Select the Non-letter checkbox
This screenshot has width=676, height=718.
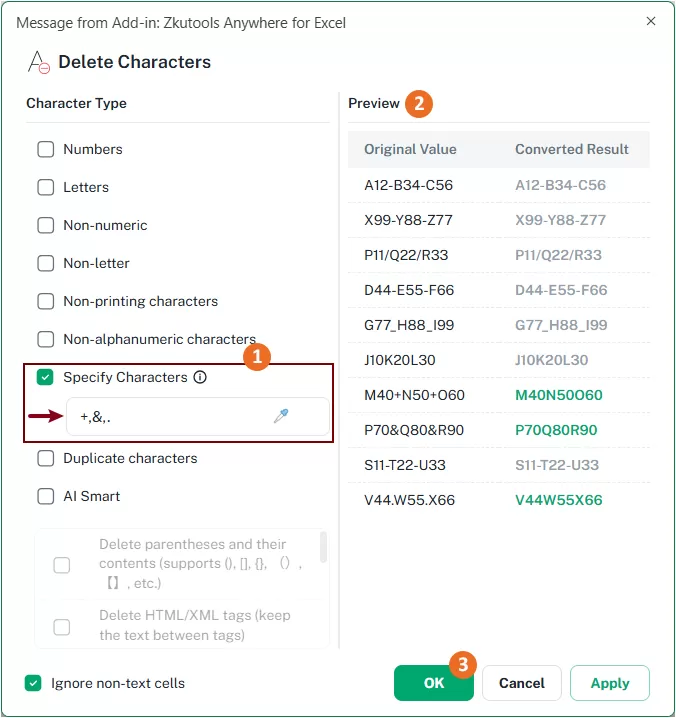point(45,263)
